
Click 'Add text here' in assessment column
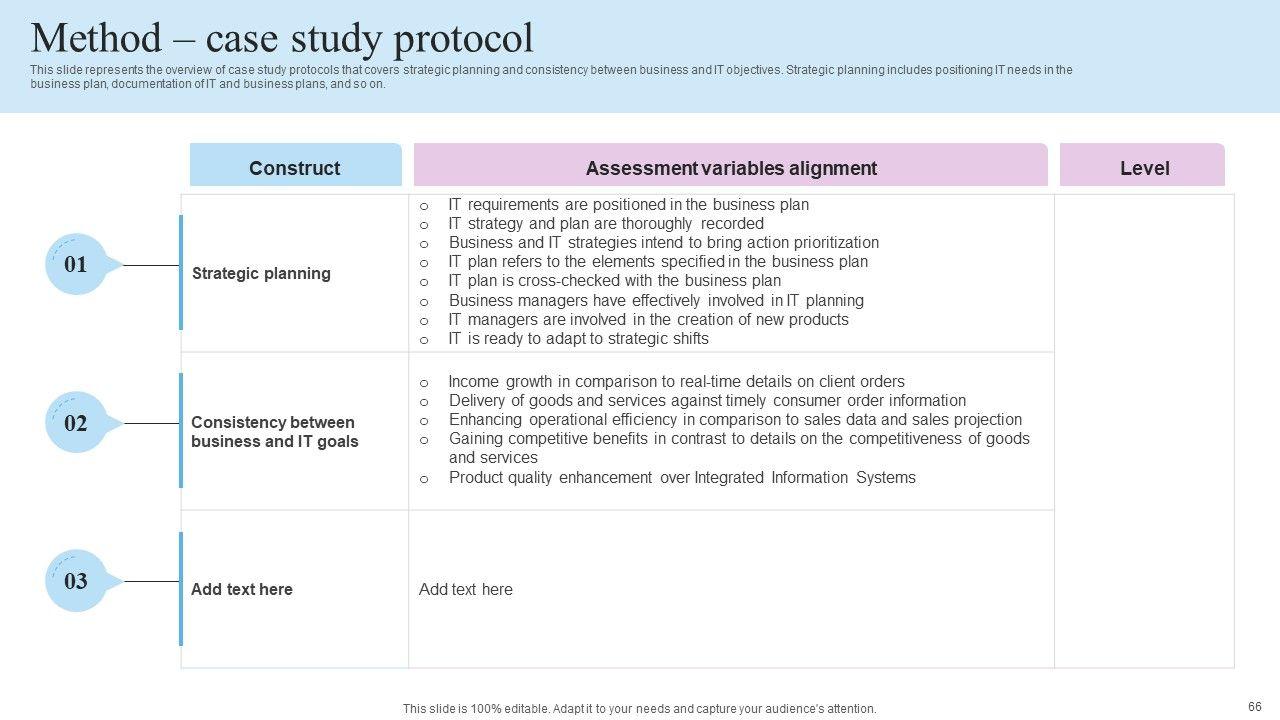point(466,589)
